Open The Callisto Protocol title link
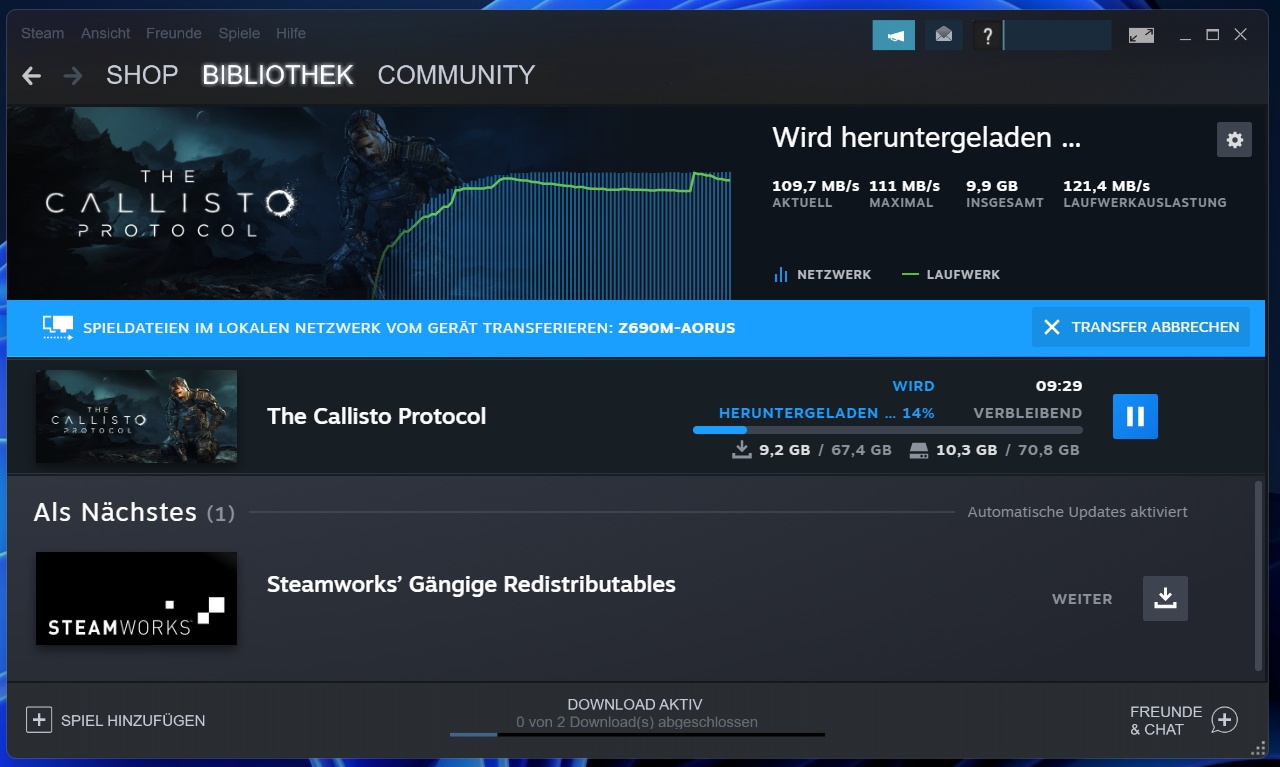The height and width of the screenshot is (767, 1280). [x=376, y=416]
